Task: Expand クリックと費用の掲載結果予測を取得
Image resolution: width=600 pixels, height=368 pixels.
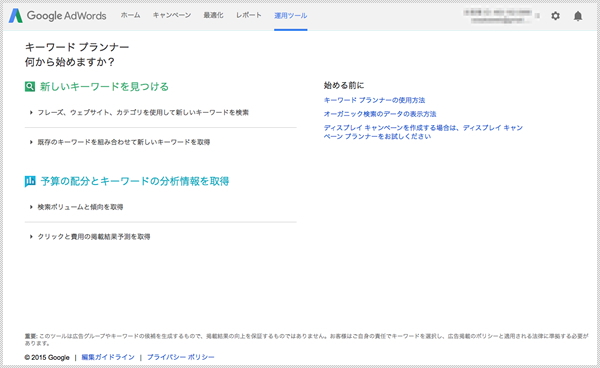Action: click(x=90, y=236)
